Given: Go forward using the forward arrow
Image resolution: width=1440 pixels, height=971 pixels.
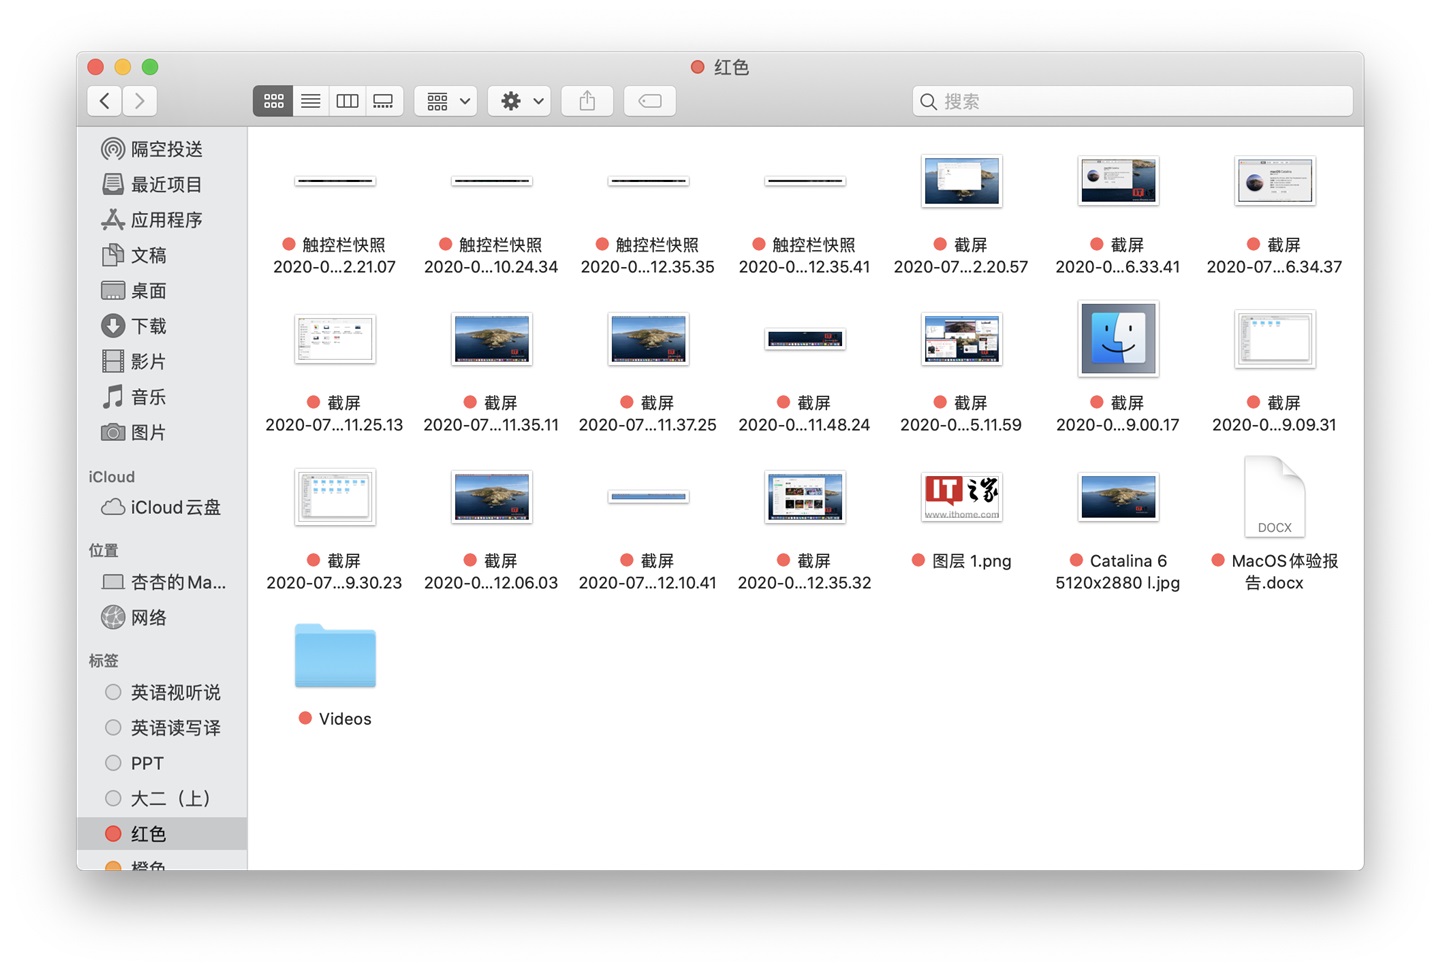Looking at the screenshot, I should tap(140, 101).
